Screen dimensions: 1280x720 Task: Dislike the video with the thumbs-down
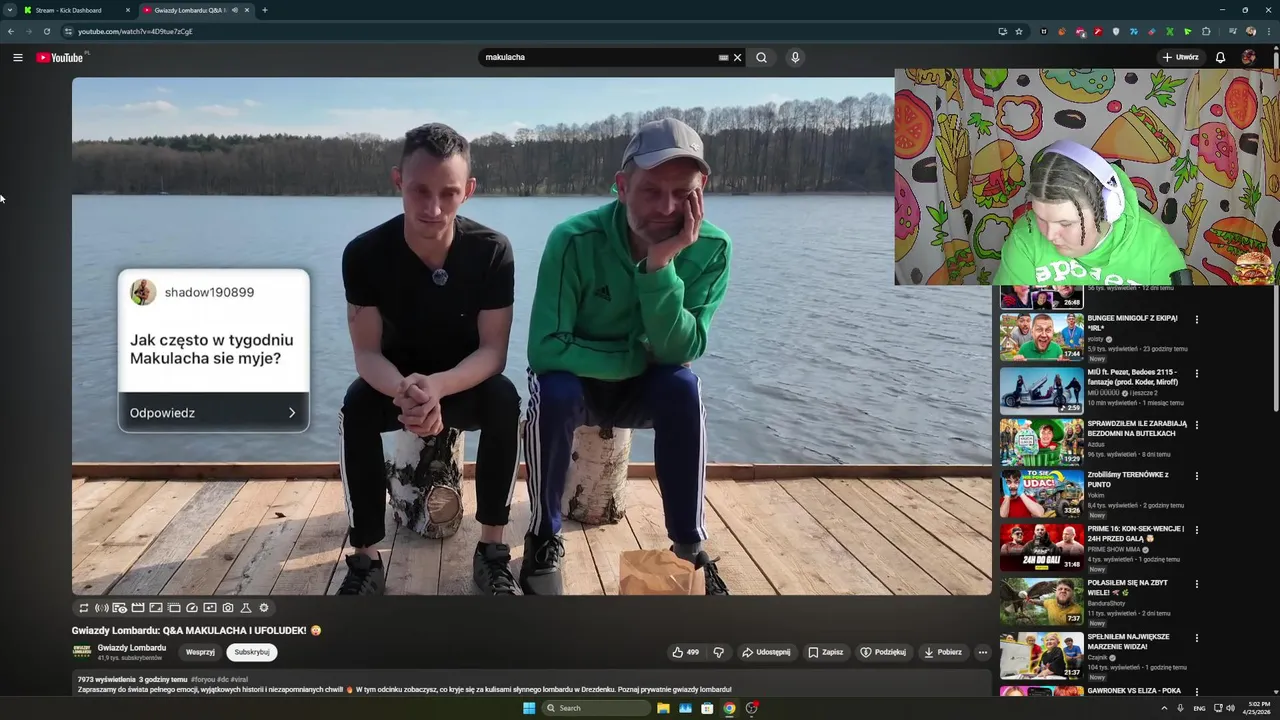(x=718, y=652)
